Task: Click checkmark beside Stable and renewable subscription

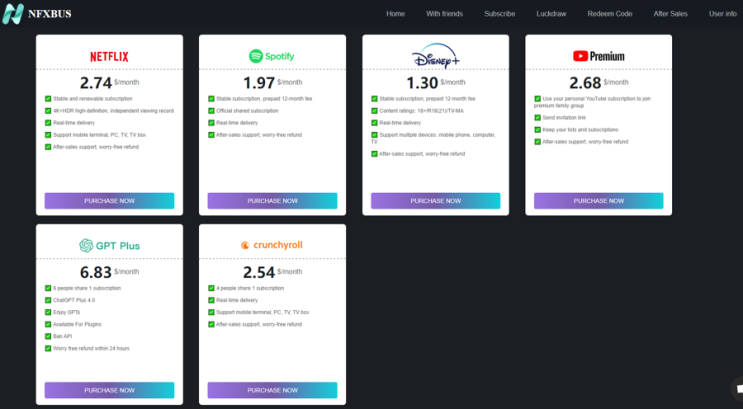Action: point(48,99)
